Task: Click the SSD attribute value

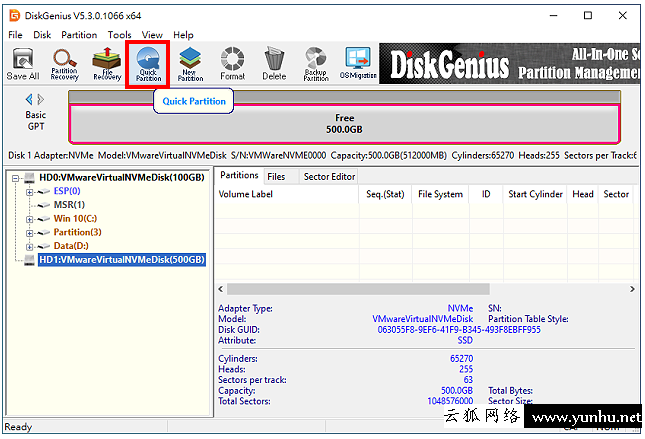Action: (x=465, y=340)
